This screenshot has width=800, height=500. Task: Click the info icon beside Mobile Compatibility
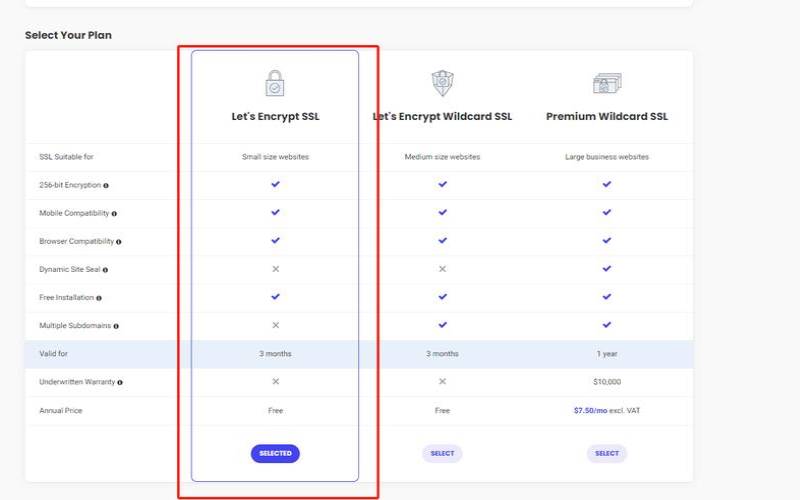pyautogui.click(x=115, y=213)
